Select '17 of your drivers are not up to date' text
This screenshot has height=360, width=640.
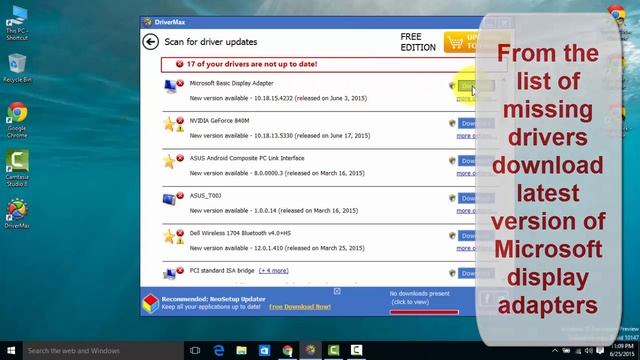point(252,64)
